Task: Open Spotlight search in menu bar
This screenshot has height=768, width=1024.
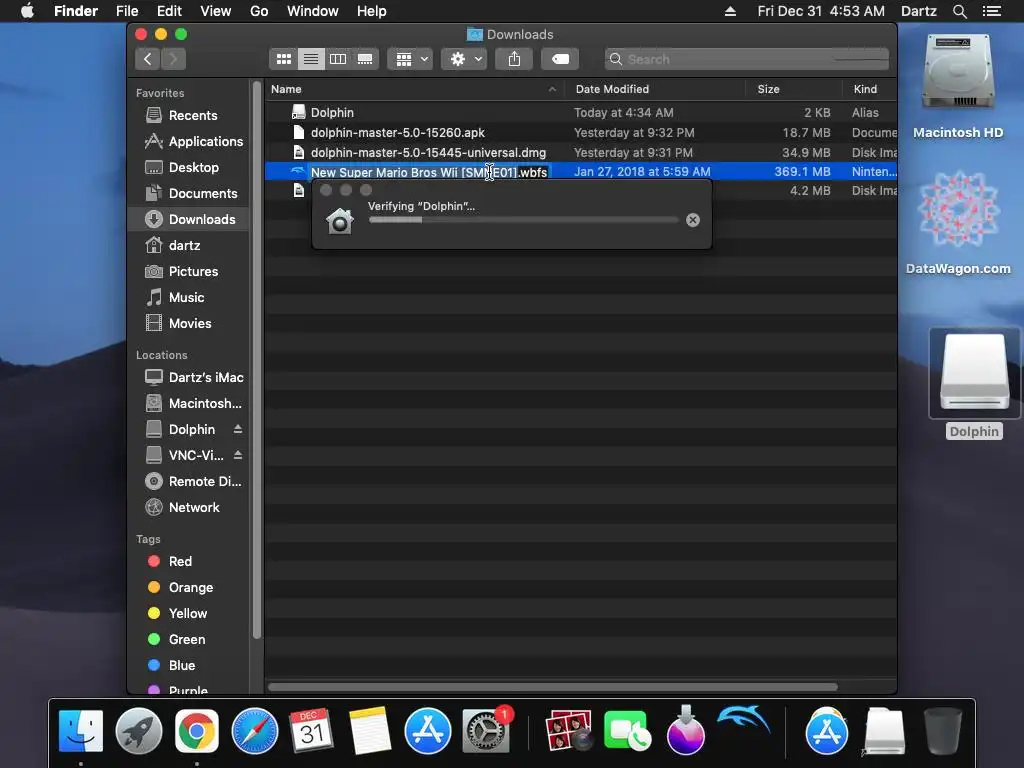Action: [959, 11]
